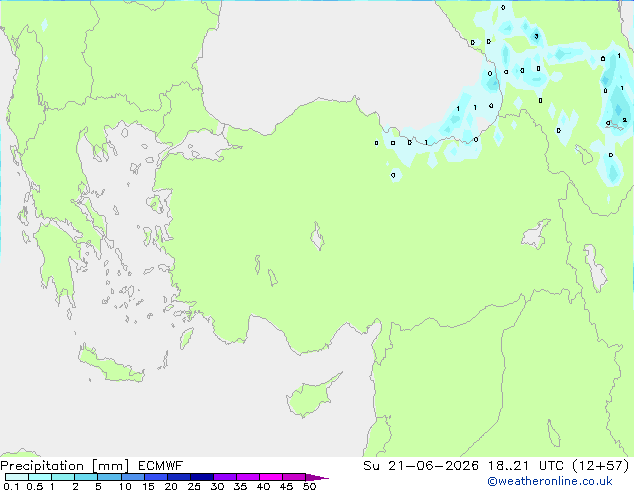
Task: Click the medium blue 10–15 mm legend swatch
Action: click(x=133, y=477)
